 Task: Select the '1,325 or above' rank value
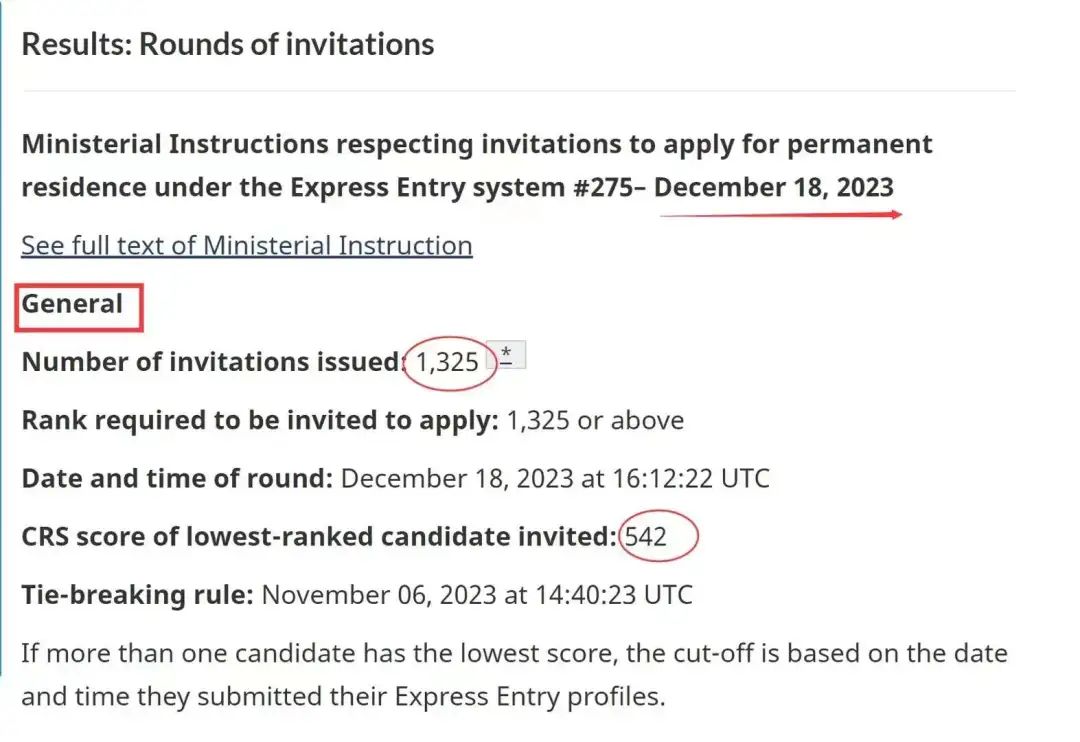[595, 420]
